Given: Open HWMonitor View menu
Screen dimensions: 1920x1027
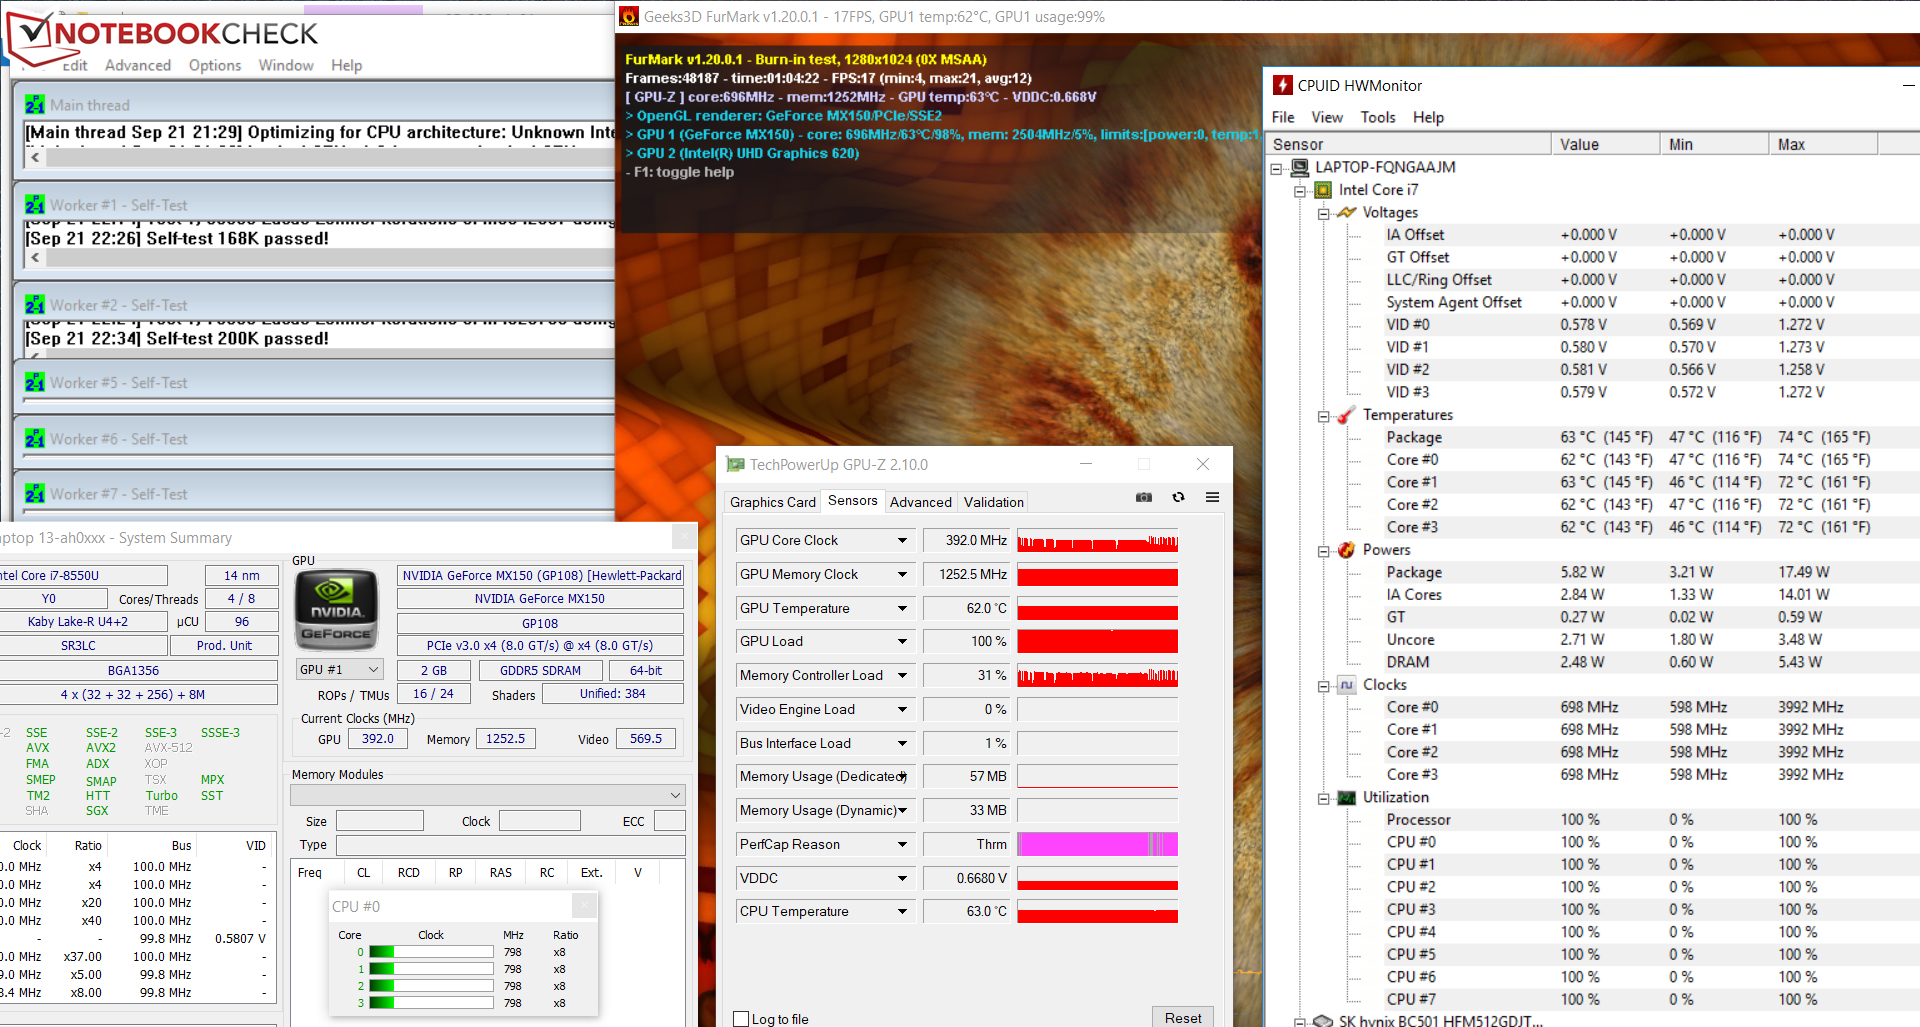Looking at the screenshot, I should 1327,117.
